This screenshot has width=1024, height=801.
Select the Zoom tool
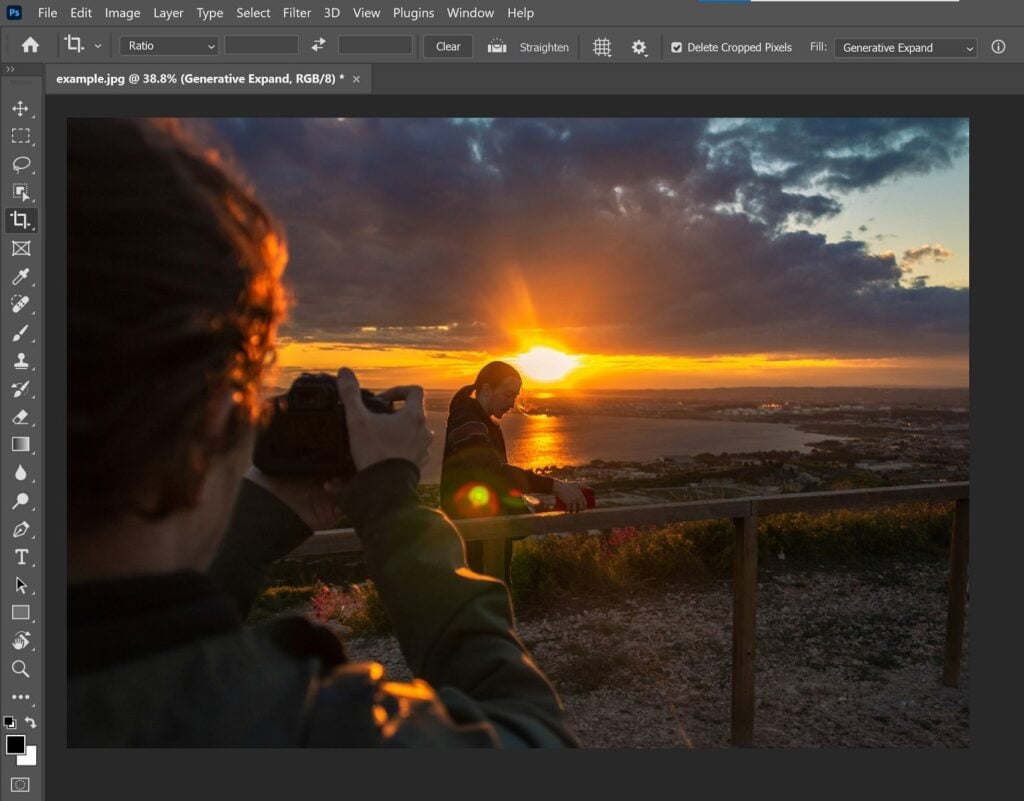[22, 669]
